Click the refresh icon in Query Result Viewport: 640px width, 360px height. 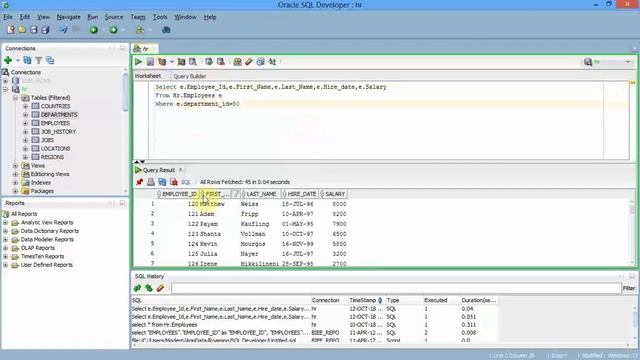(x=162, y=182)
